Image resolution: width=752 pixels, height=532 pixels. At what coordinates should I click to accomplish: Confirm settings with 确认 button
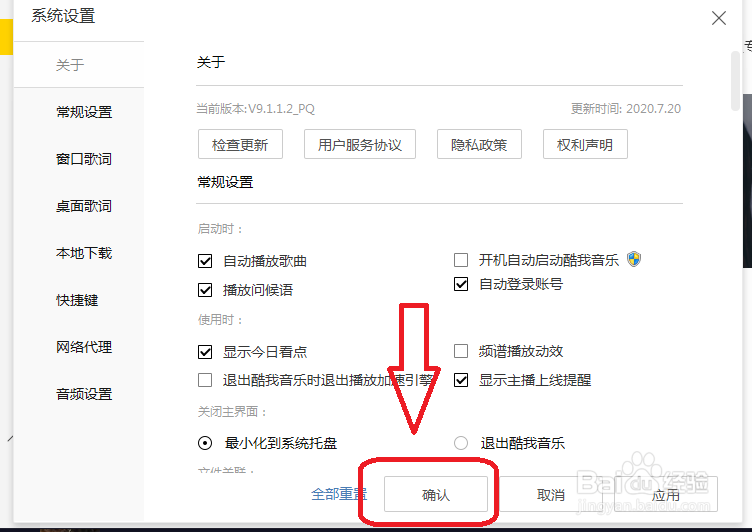(x=435, y=494)
